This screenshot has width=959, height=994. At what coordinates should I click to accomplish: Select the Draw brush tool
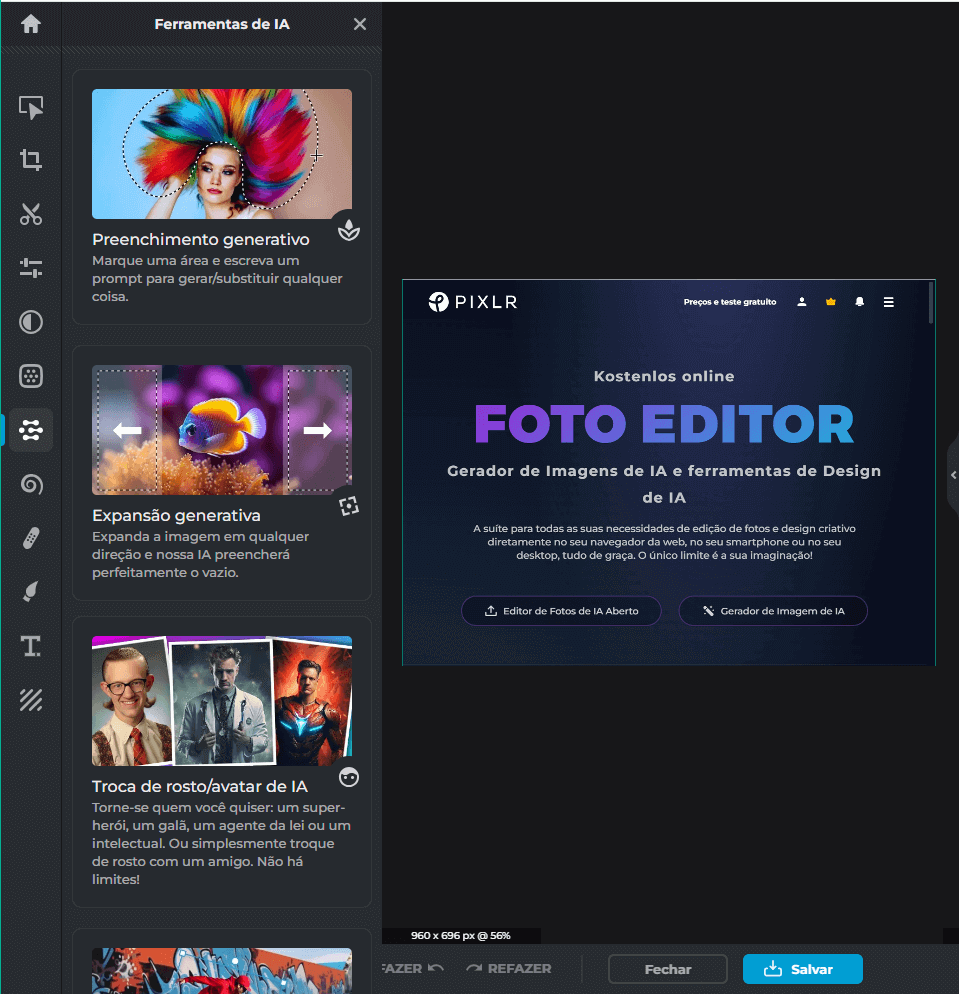coord(30,591)
